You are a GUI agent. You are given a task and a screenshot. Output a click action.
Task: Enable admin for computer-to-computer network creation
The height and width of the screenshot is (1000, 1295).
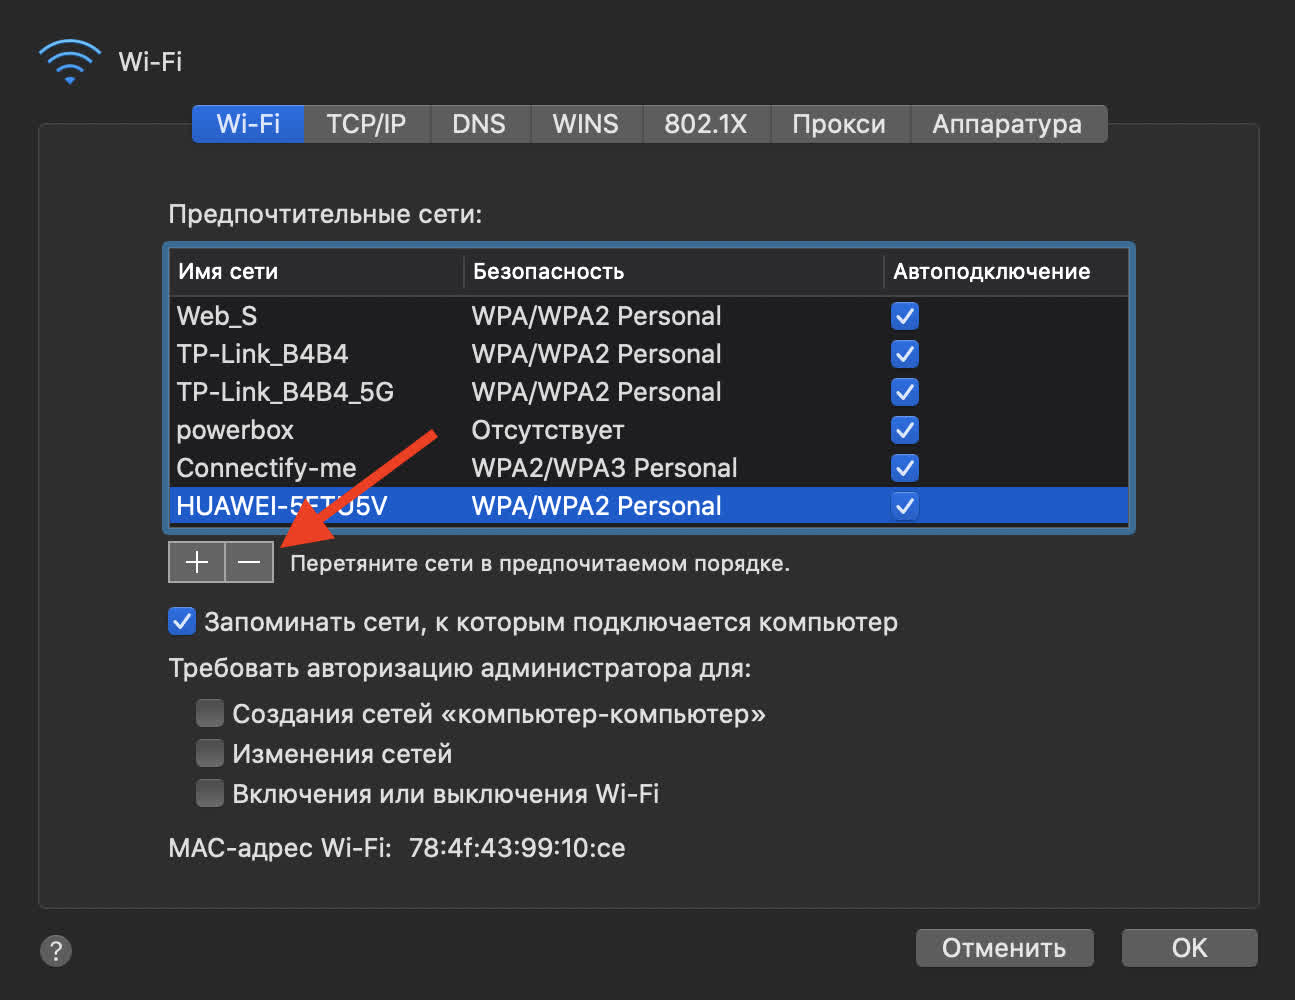[x=210, y=713]
